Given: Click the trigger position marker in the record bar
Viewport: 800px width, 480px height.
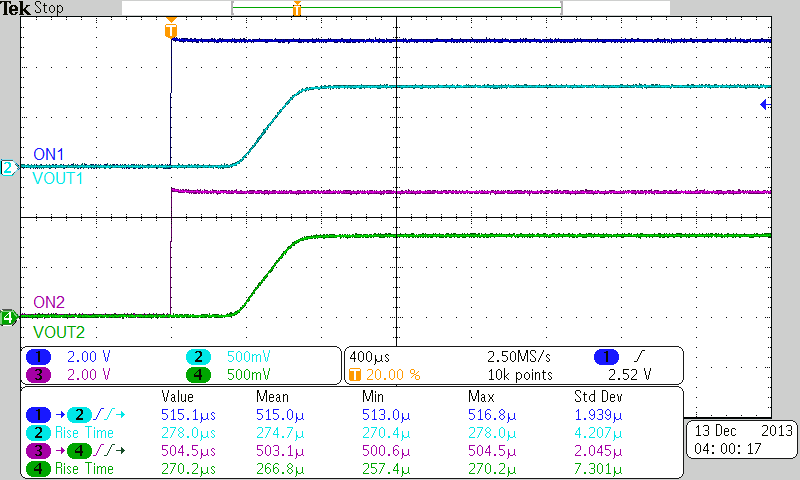Looking at the screenshot, I should click(x=296, y=8).
